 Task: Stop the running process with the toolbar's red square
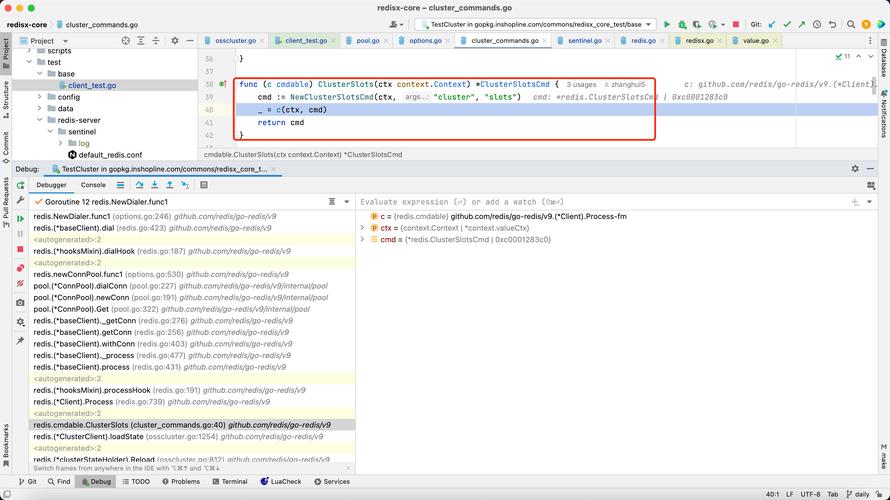pos(736,24)
